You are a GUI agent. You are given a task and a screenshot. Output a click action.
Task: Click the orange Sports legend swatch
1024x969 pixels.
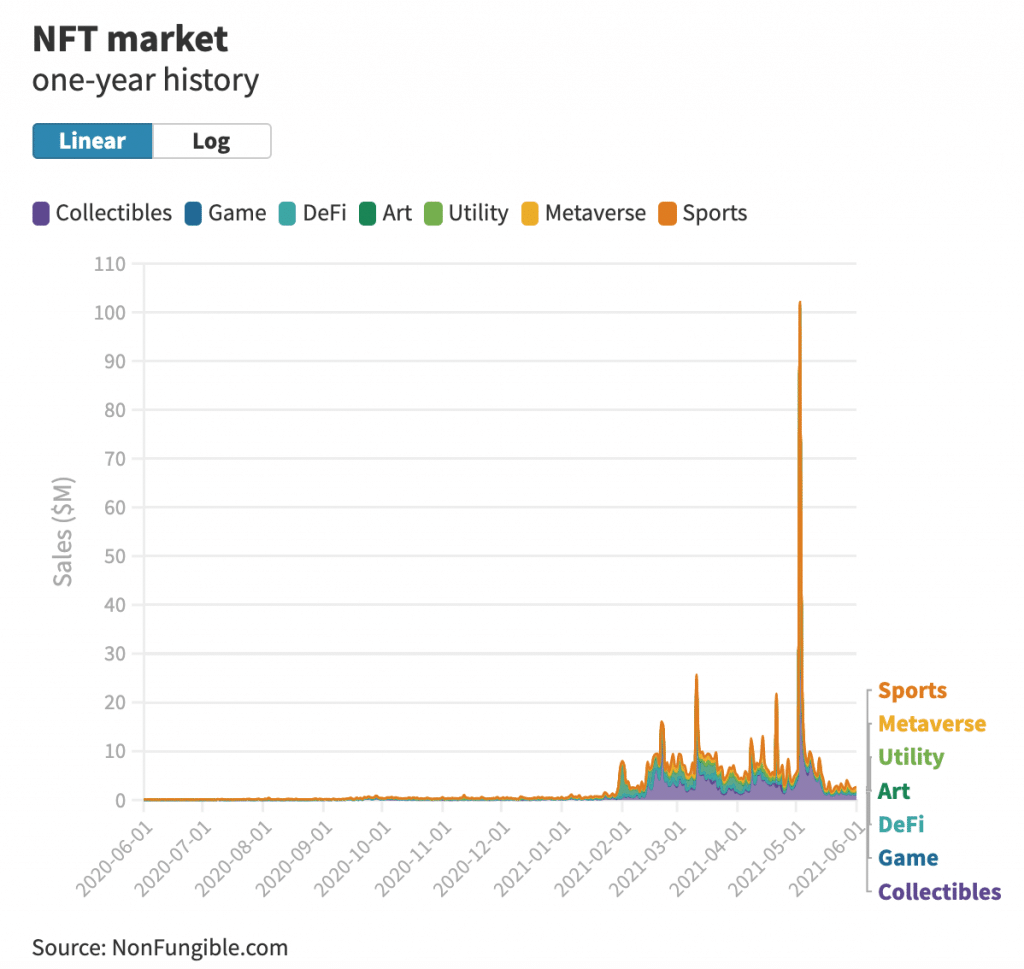pos(668,213)
